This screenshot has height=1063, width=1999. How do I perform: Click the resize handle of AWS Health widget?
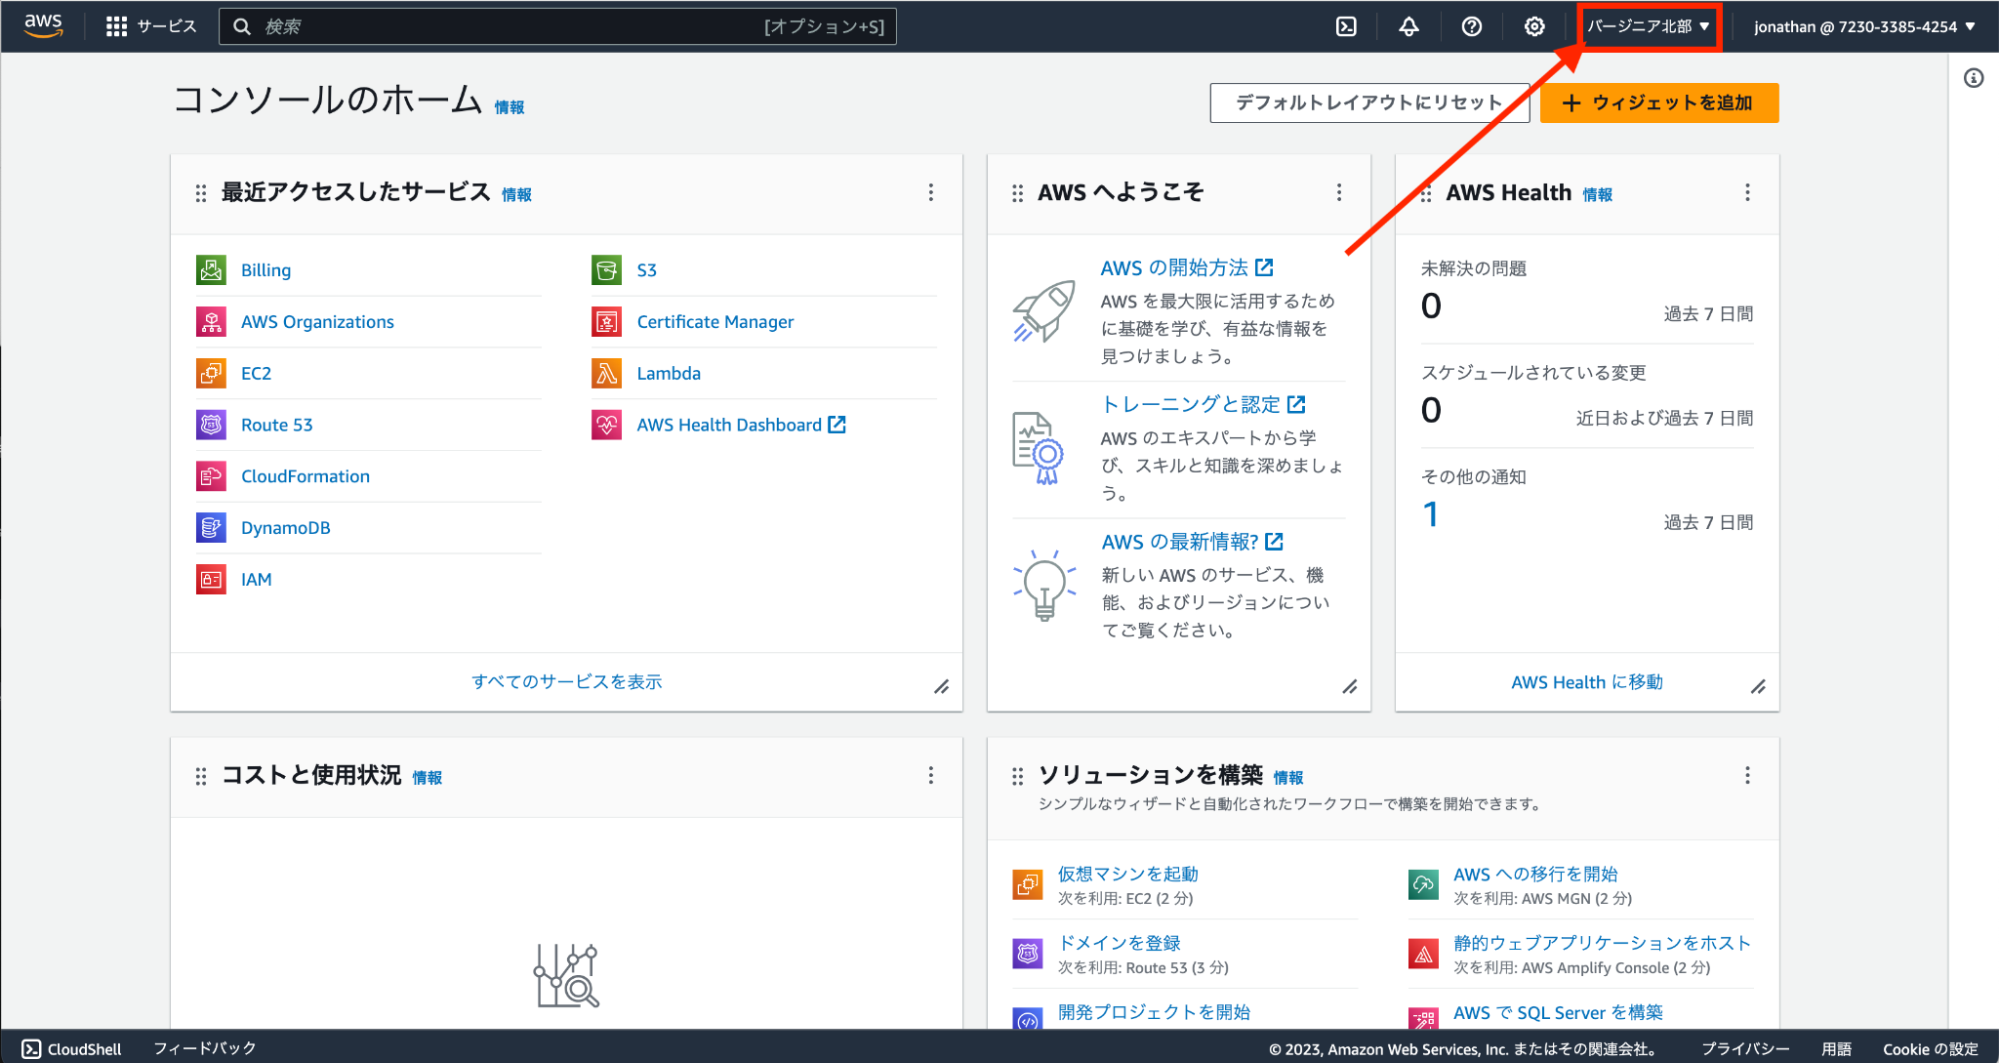tap(1758, 686)
